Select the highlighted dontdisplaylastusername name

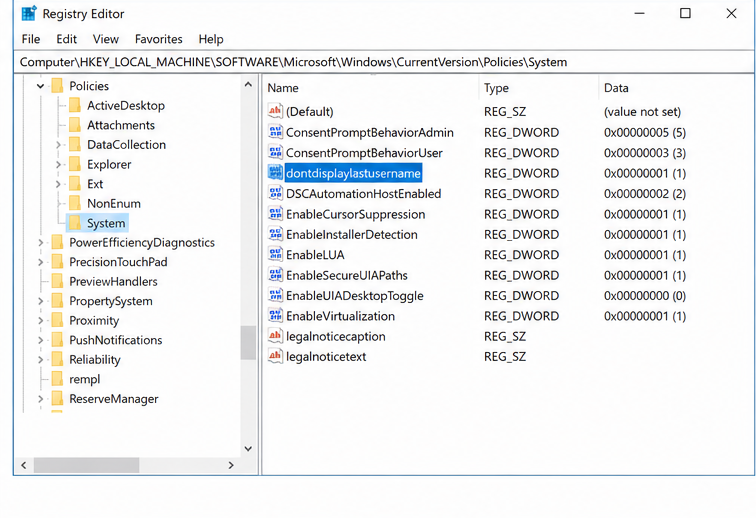353,173
